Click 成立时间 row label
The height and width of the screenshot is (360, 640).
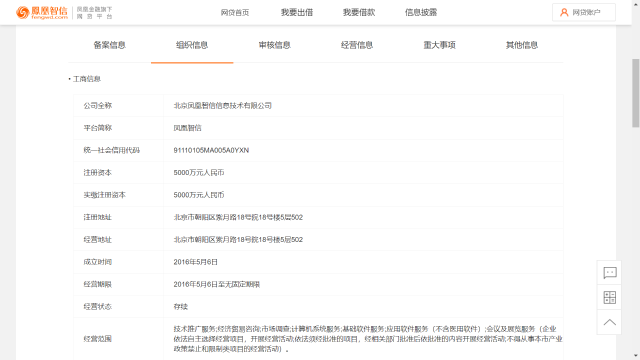click(98, 262)
